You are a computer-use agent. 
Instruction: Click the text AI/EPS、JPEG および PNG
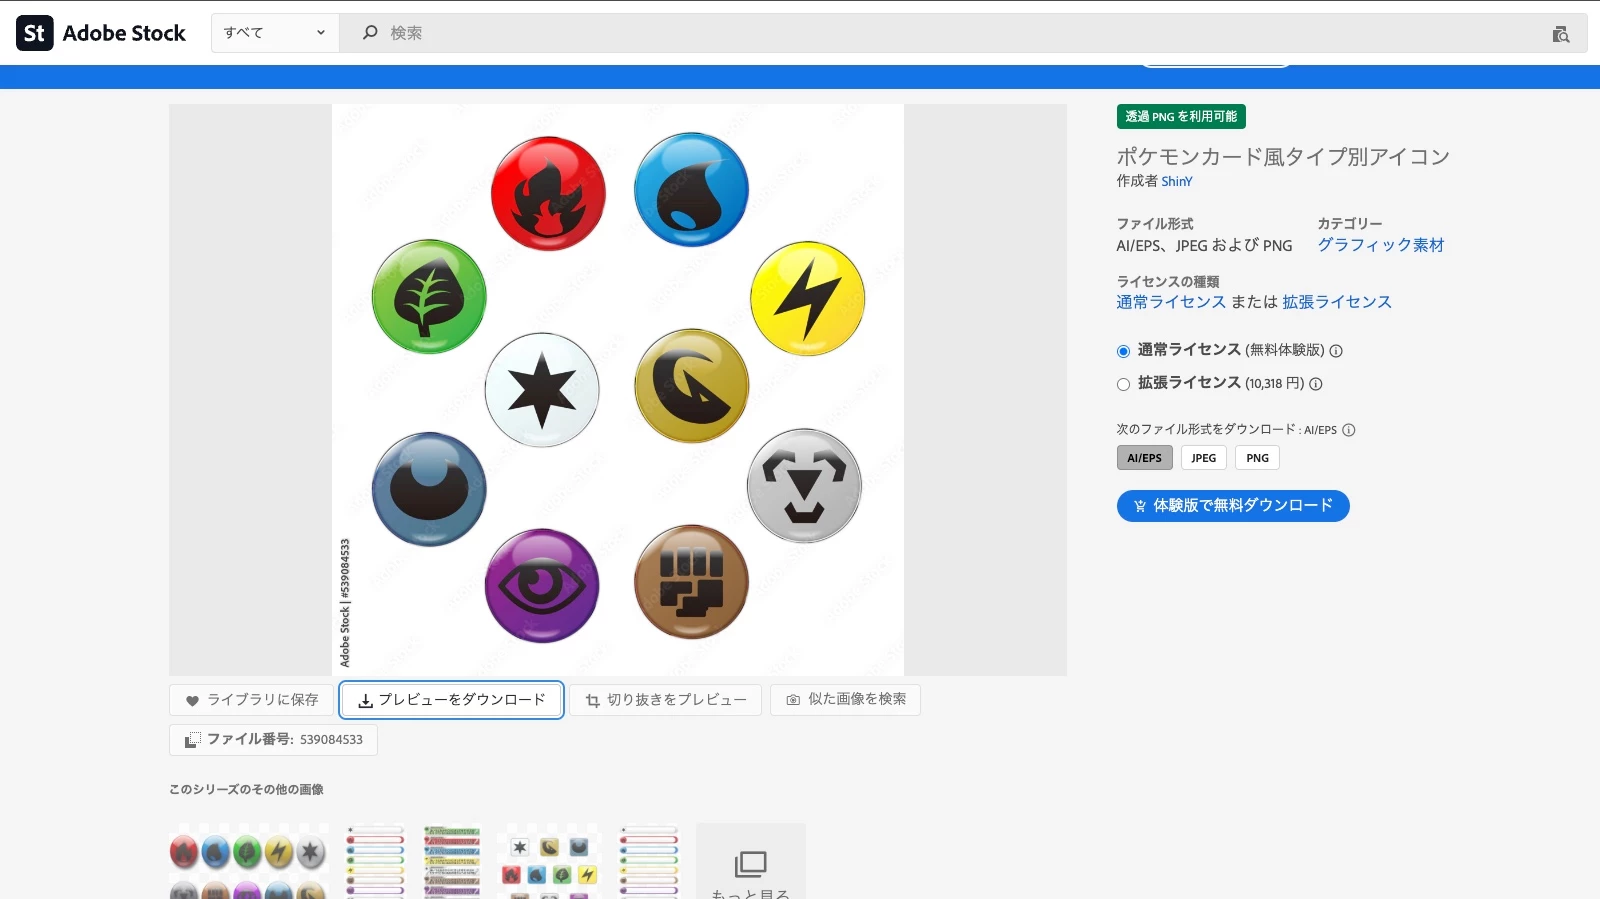(x=1205, y=246)
